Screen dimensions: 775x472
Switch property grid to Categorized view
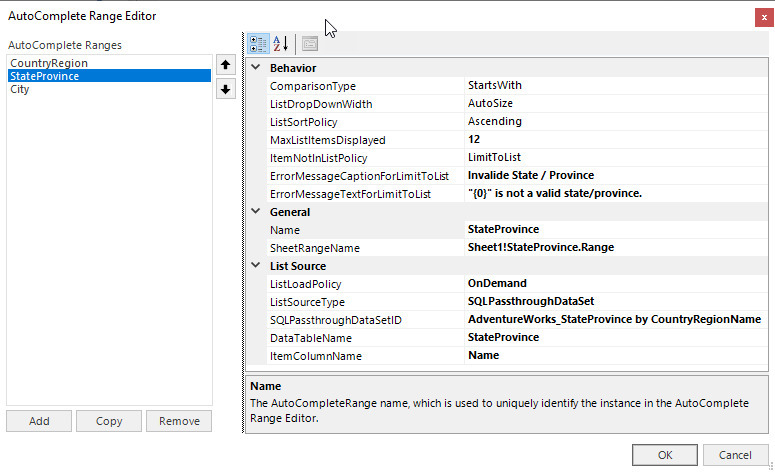coord(258,44)
